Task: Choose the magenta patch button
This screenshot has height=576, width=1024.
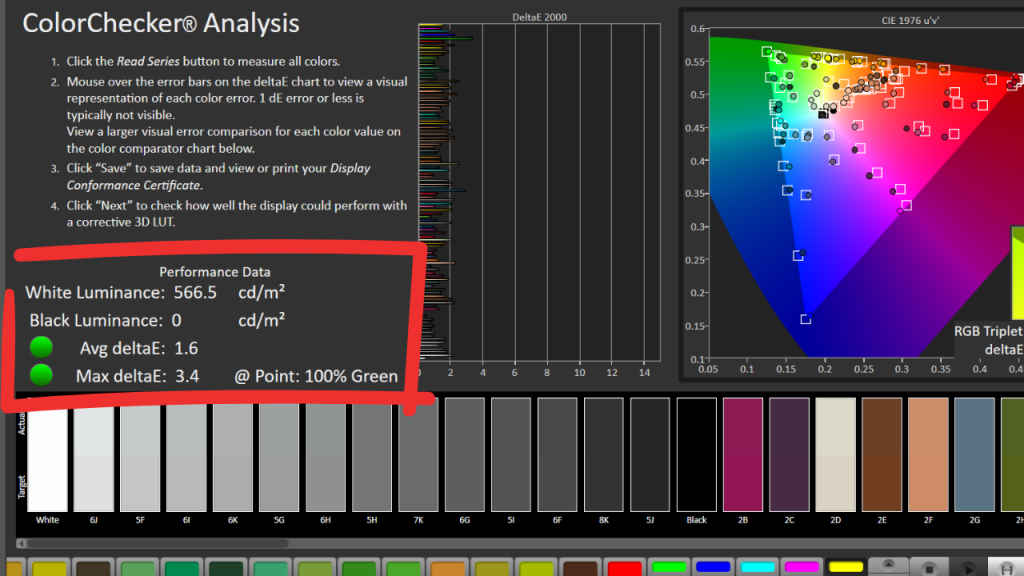Action: tap(802, 567)
